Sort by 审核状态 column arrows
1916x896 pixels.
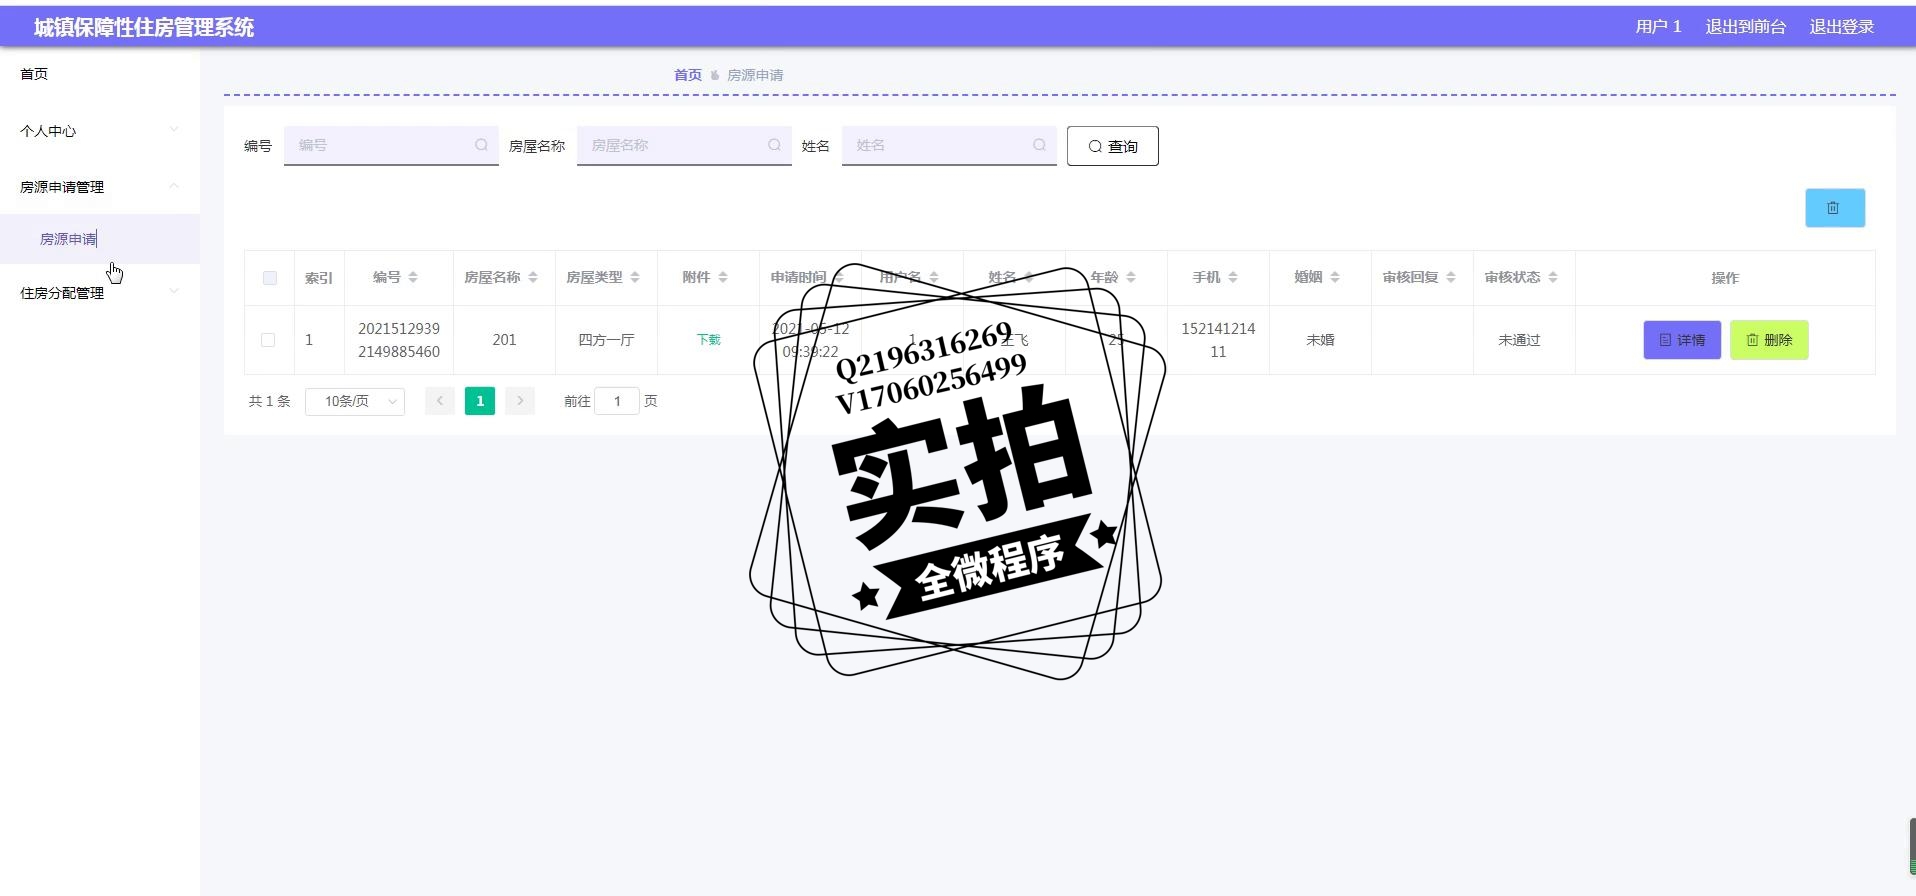(1553, 278)
